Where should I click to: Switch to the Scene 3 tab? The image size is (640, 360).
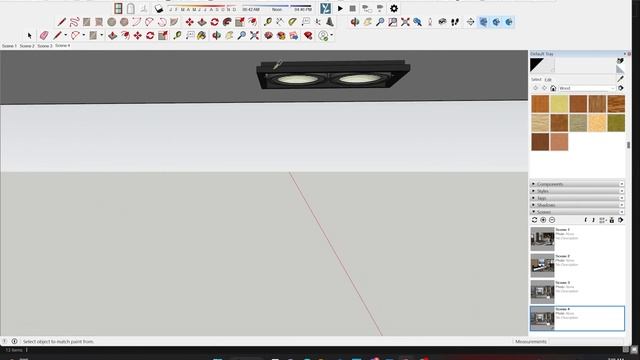pos(45,46)
